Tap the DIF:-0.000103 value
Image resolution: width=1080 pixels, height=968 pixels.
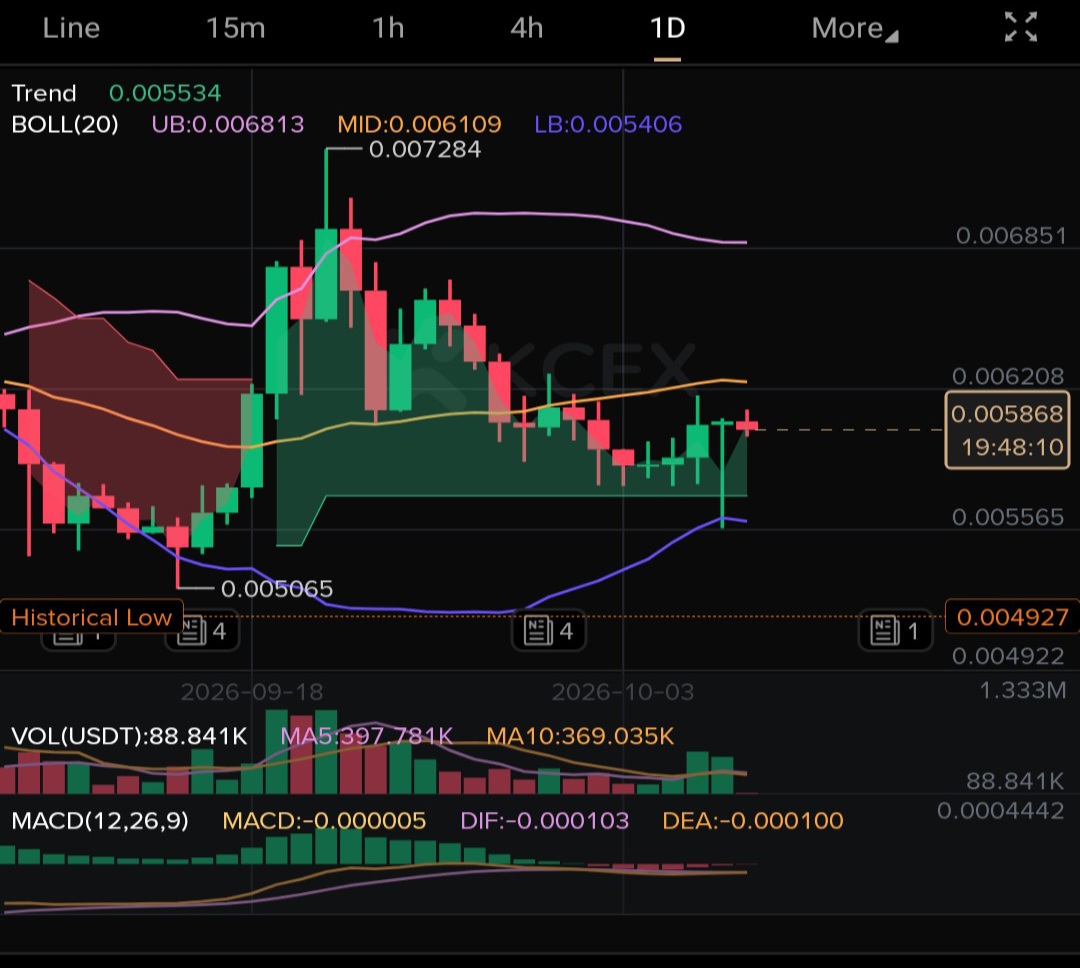544,821
